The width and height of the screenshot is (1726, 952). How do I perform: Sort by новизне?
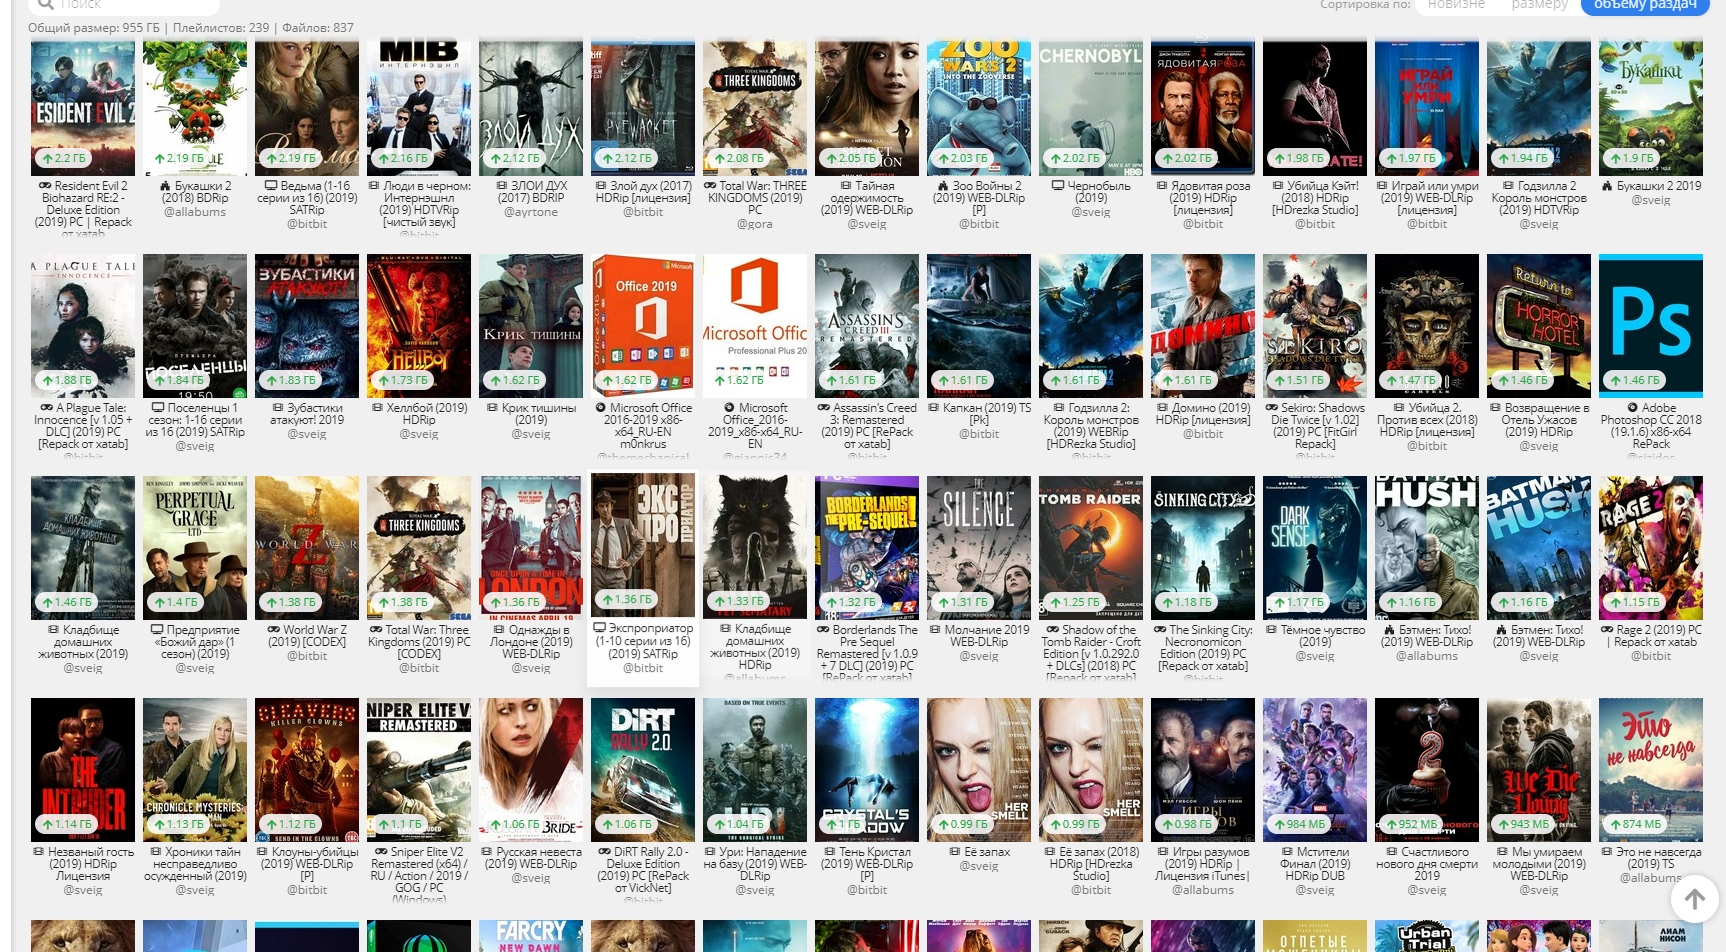pos(1456,5)
